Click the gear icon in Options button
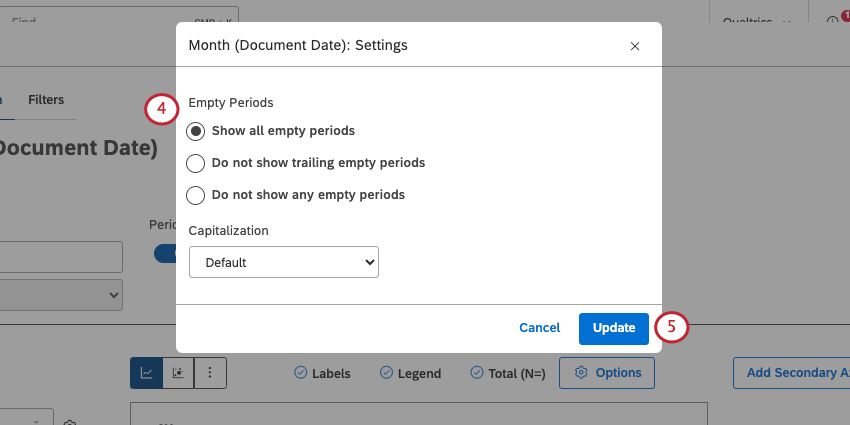Screen dimensions: 850x425 [581, 373]
